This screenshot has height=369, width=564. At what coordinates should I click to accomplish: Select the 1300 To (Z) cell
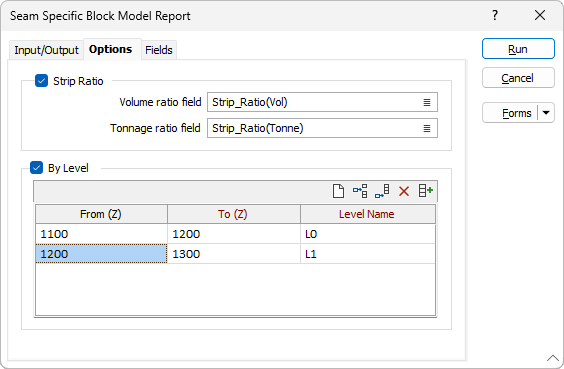click(x=234, y=254)
